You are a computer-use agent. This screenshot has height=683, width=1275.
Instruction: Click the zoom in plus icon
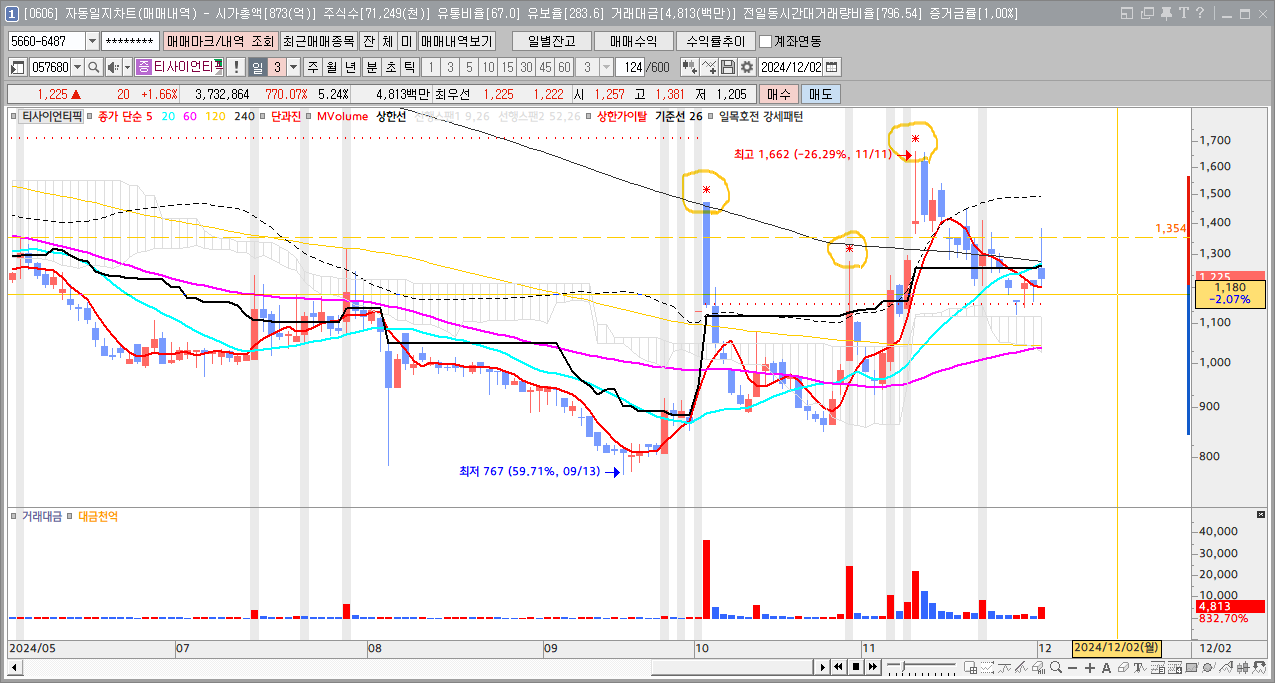click(1089, 668)
